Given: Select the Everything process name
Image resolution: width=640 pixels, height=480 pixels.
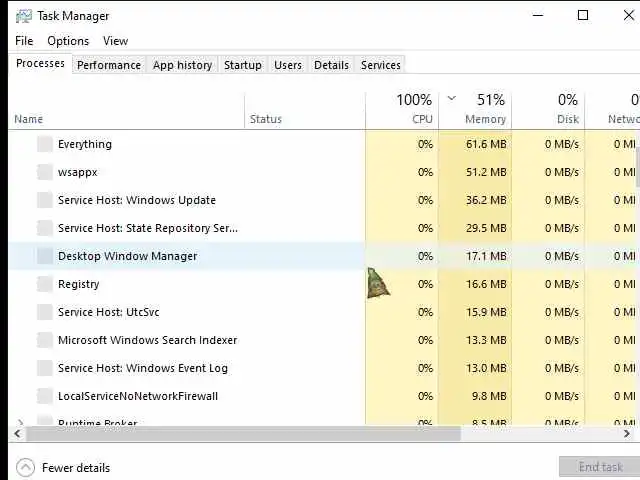Looking at the screenshot, I should (x=85, y=144).
